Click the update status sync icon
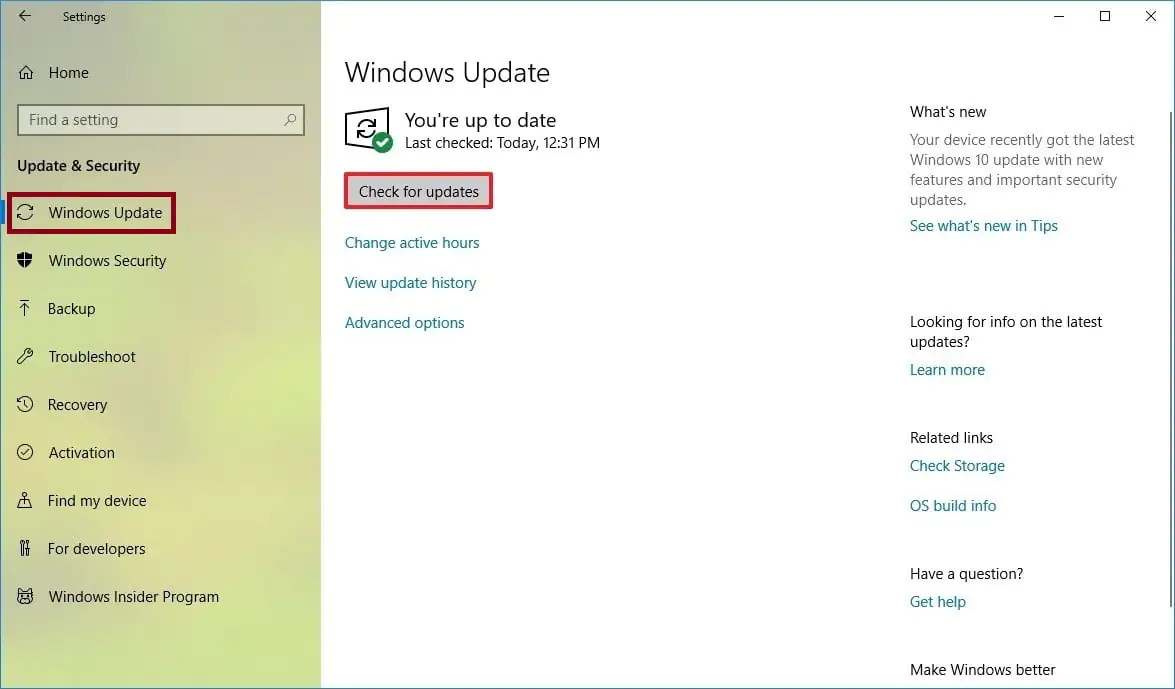The height and width of the screenshot is (689, 1175). (366, 130)
